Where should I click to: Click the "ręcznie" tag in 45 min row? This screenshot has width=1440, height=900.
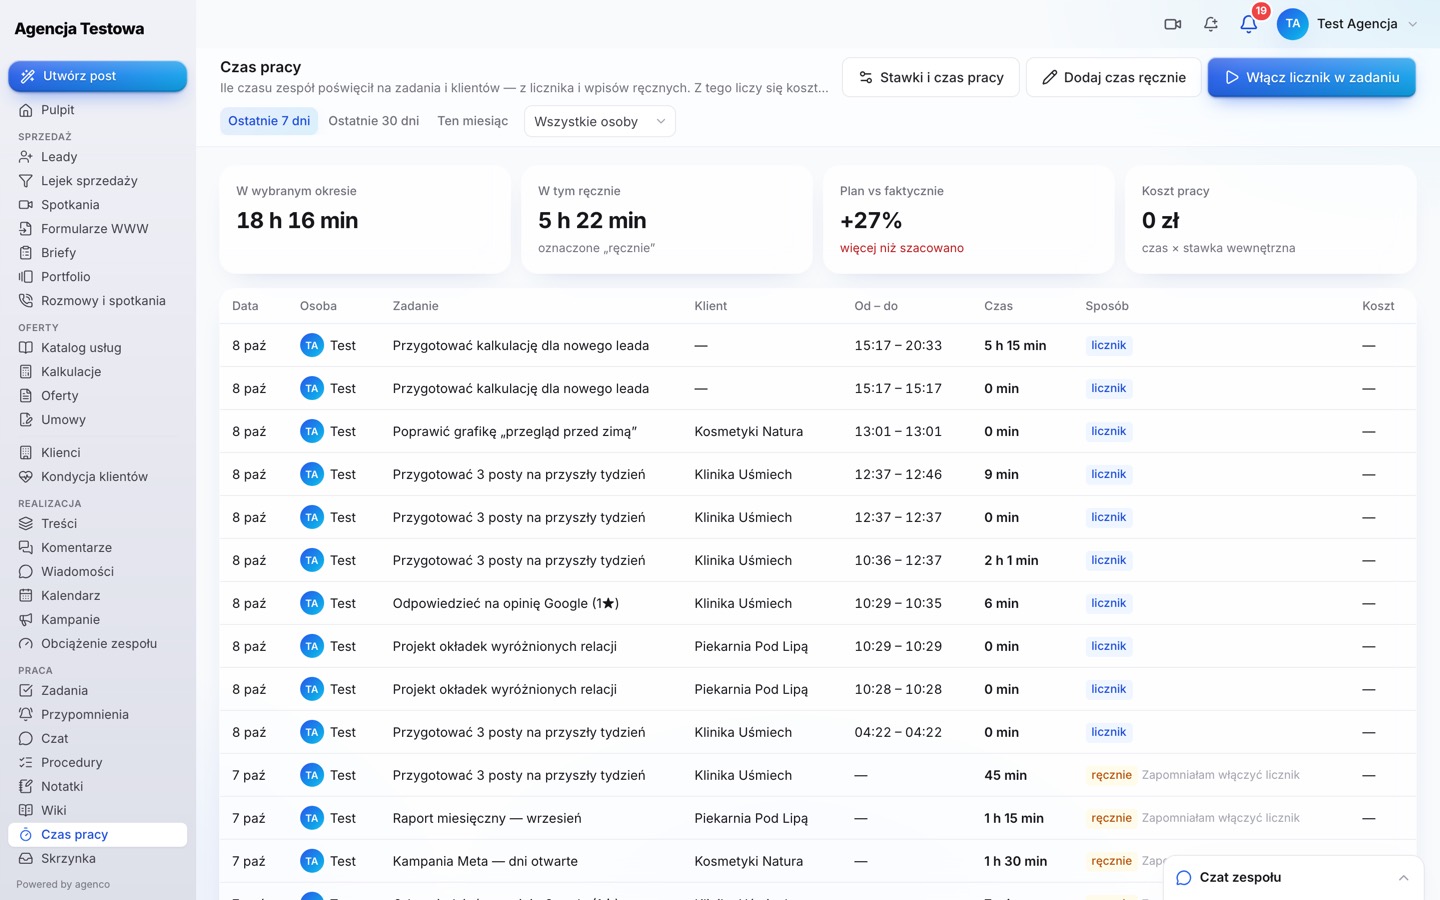pyautogui.click(x=1111, y=775)
